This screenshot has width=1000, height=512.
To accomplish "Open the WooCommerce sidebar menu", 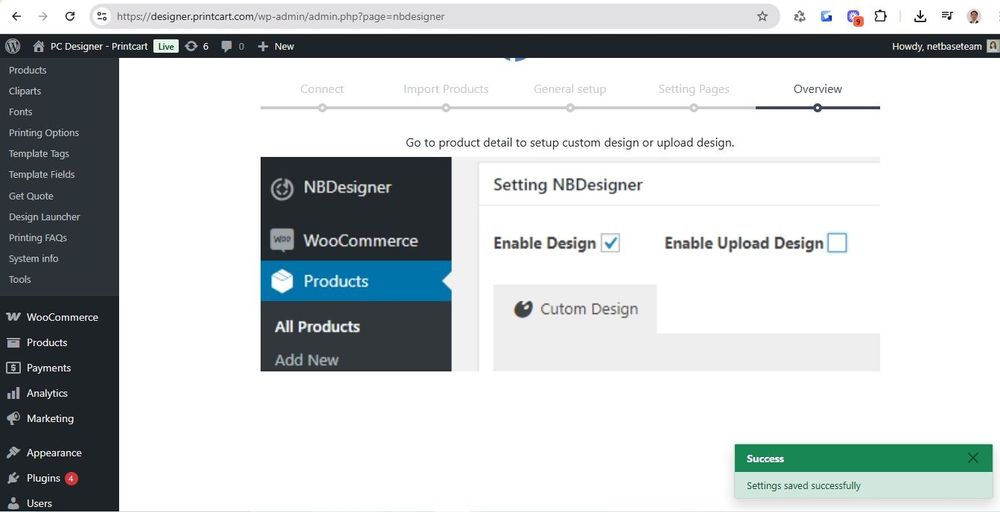I will (61, 317).
